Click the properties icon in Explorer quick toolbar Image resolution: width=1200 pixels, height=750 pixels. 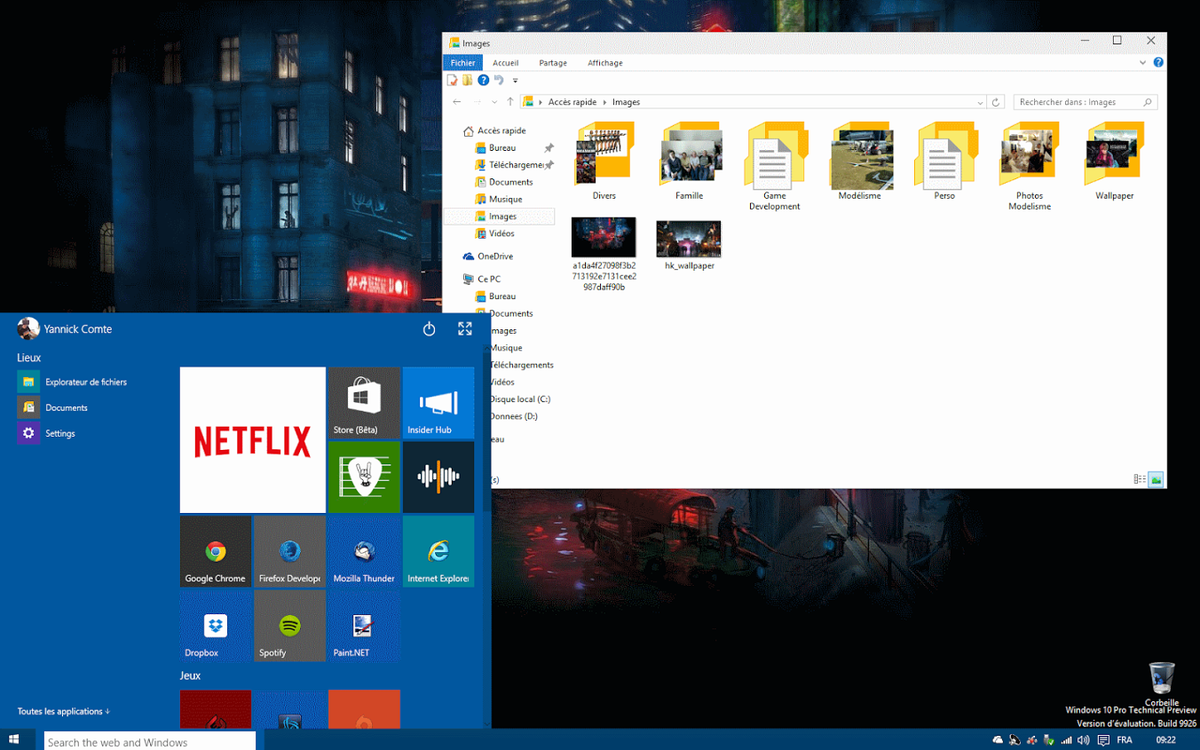click(453, 80)
